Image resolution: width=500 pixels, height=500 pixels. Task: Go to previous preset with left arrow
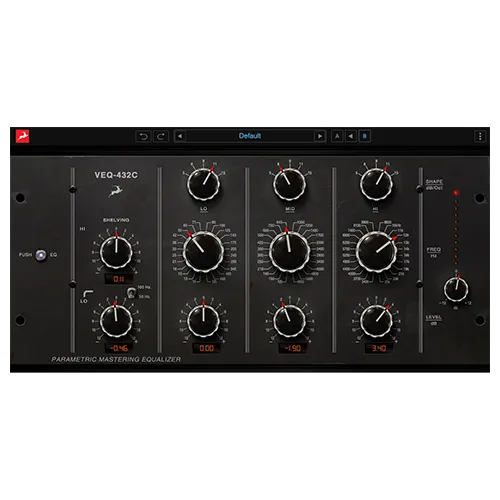(180, 136)
